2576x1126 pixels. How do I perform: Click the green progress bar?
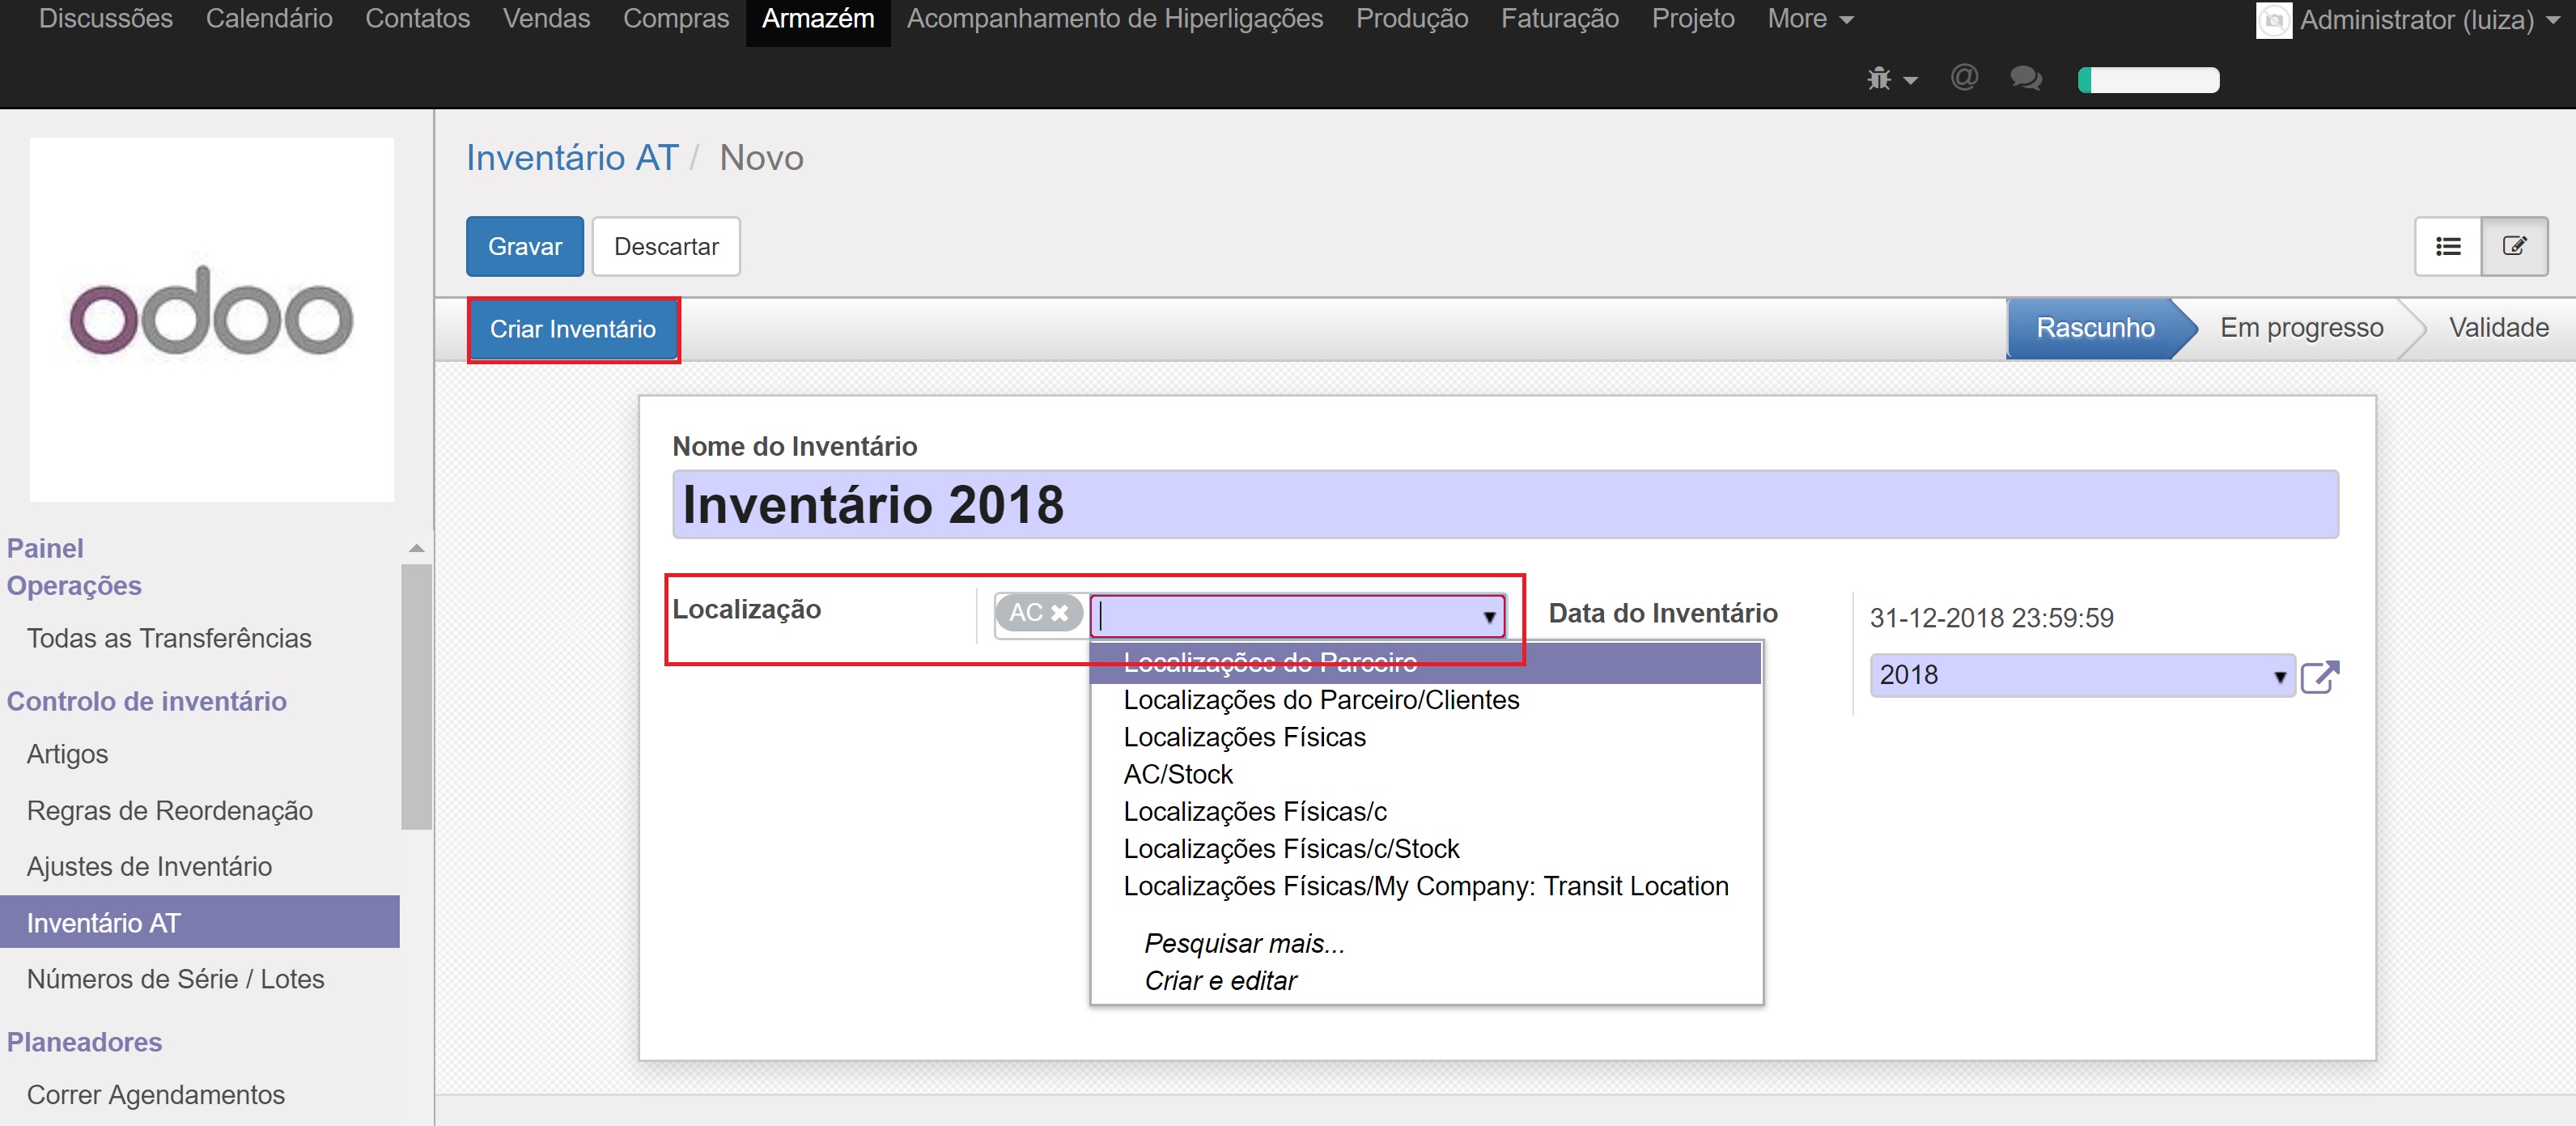[x=2148, y=80]
